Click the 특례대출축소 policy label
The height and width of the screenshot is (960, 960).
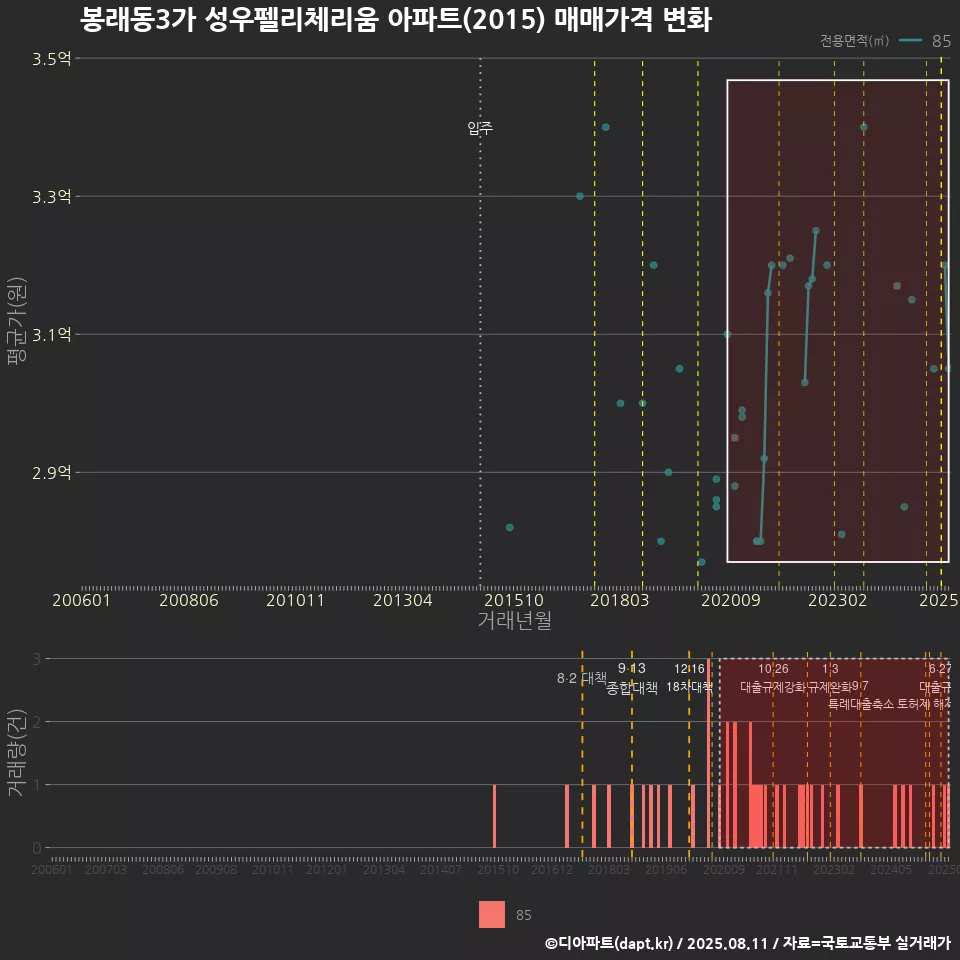point(861,704)
